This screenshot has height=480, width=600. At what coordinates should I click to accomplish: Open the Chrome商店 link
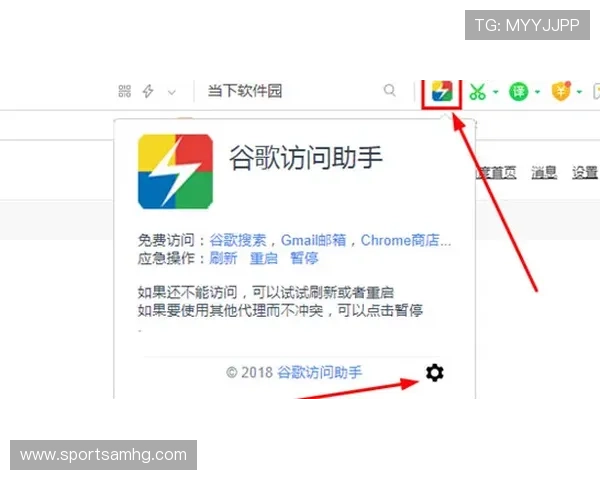click(x=406, y=240)
